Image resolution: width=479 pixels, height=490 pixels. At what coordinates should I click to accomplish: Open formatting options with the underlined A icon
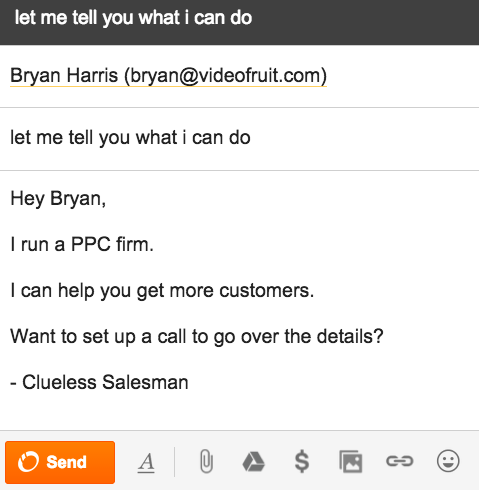tap(146, 463)
